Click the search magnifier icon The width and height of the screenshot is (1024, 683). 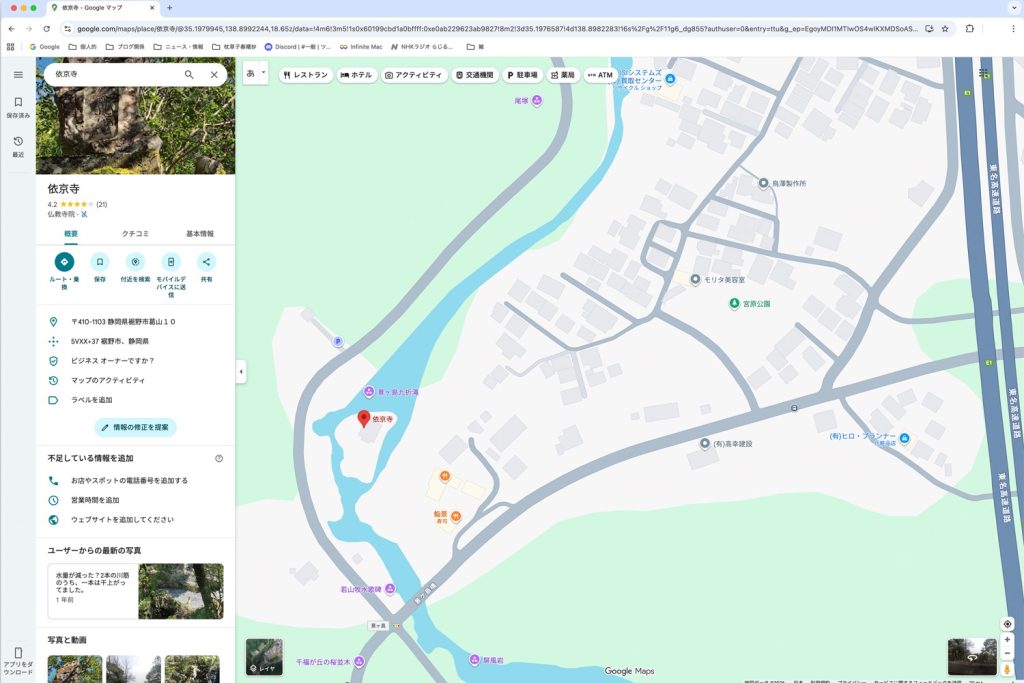pyautogui.click(x=189, y=75)
